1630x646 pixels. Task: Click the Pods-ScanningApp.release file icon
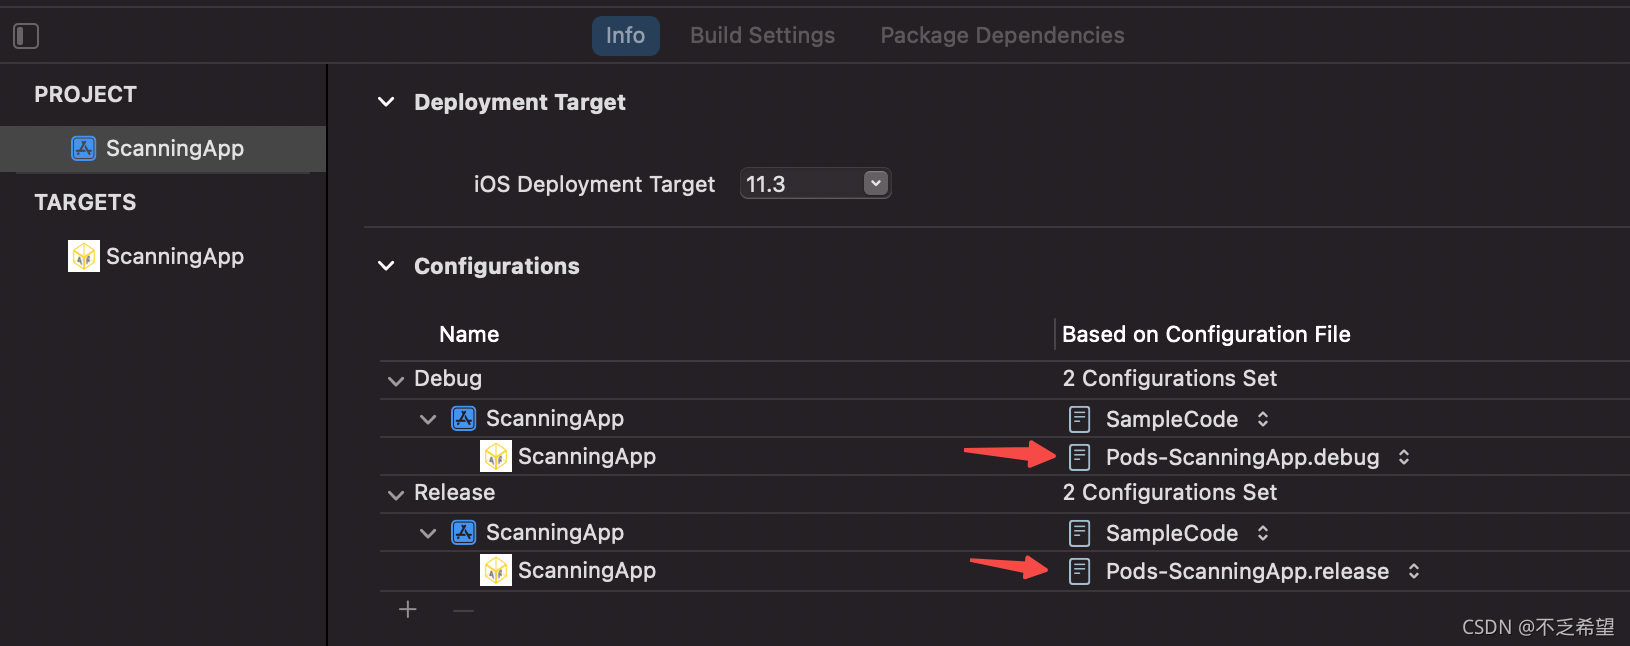point(1079,572)
